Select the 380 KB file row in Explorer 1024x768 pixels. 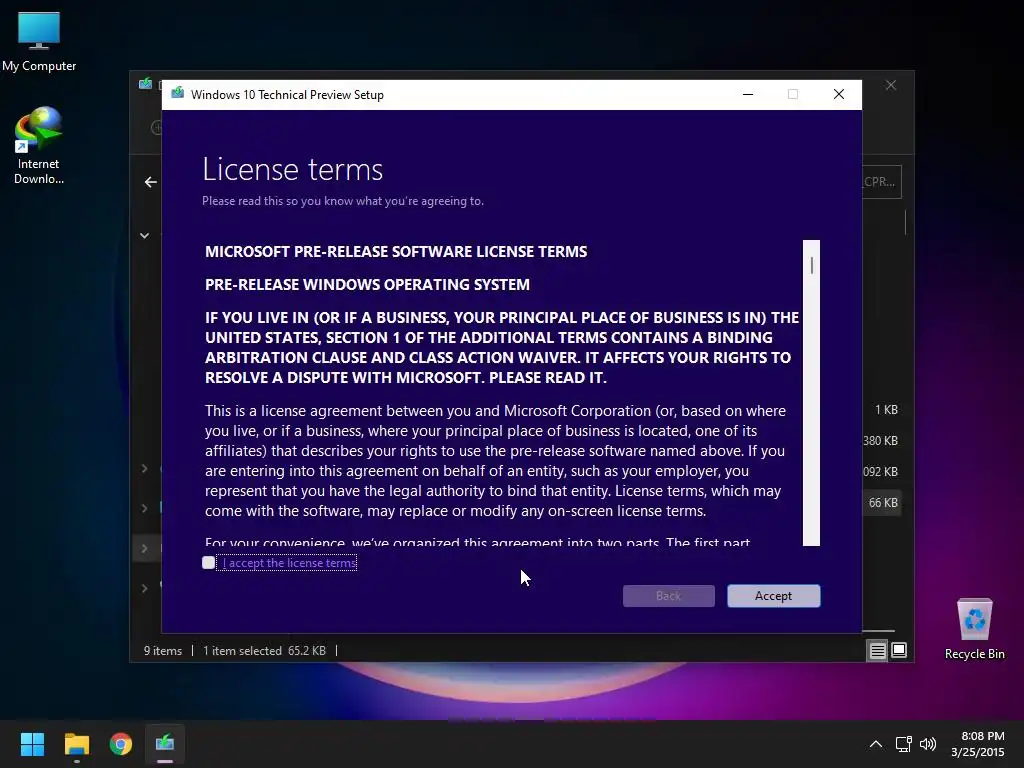point(882,441)
